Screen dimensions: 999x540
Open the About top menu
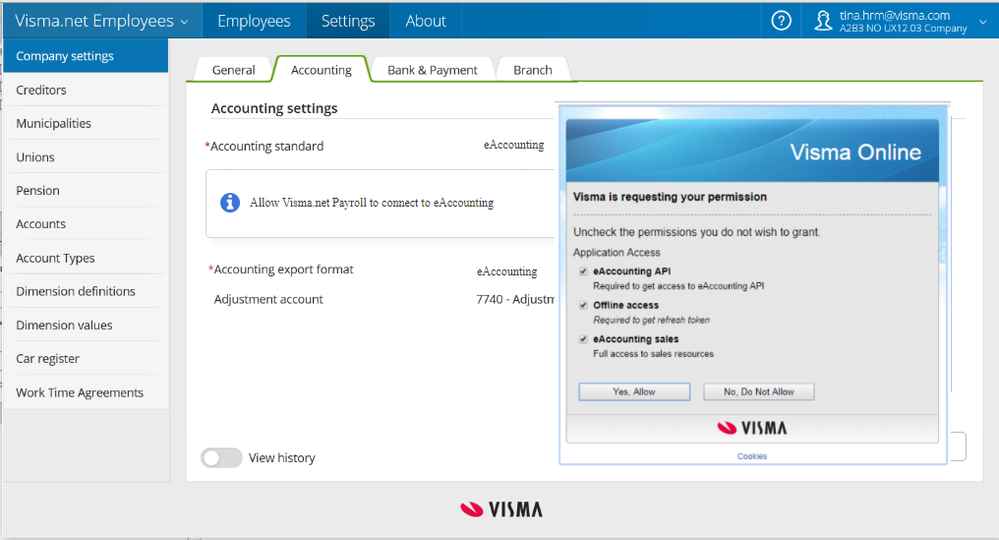coord(426,21)
